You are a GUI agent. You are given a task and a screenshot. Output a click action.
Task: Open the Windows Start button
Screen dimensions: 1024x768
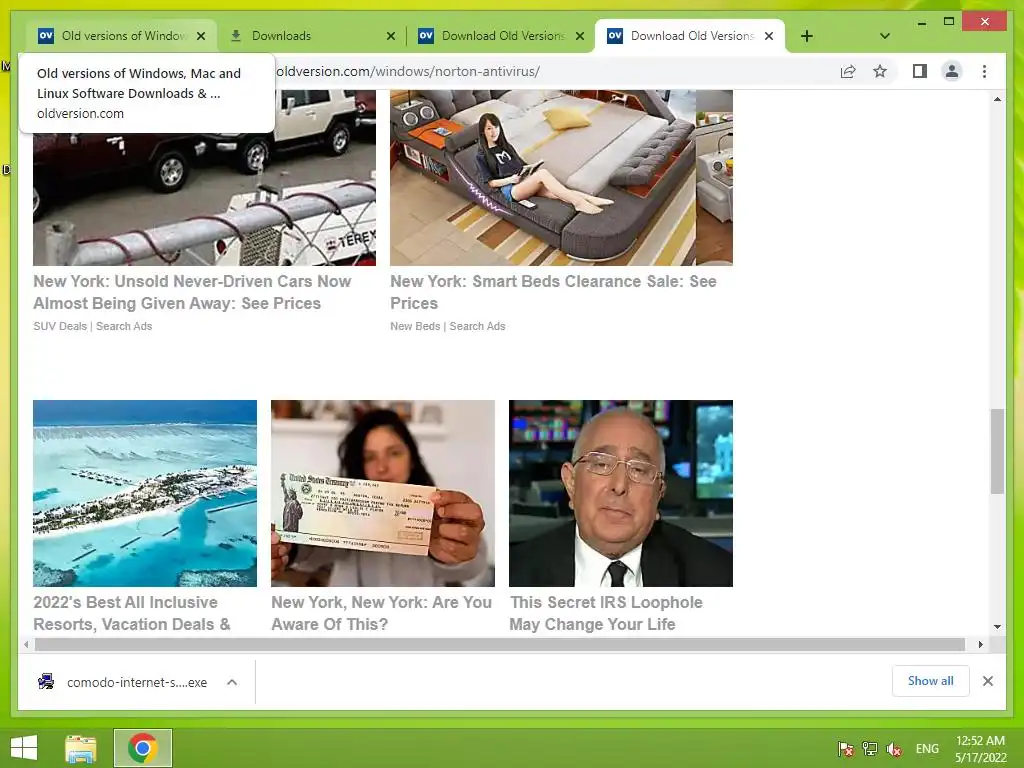[x=24, y=748]
